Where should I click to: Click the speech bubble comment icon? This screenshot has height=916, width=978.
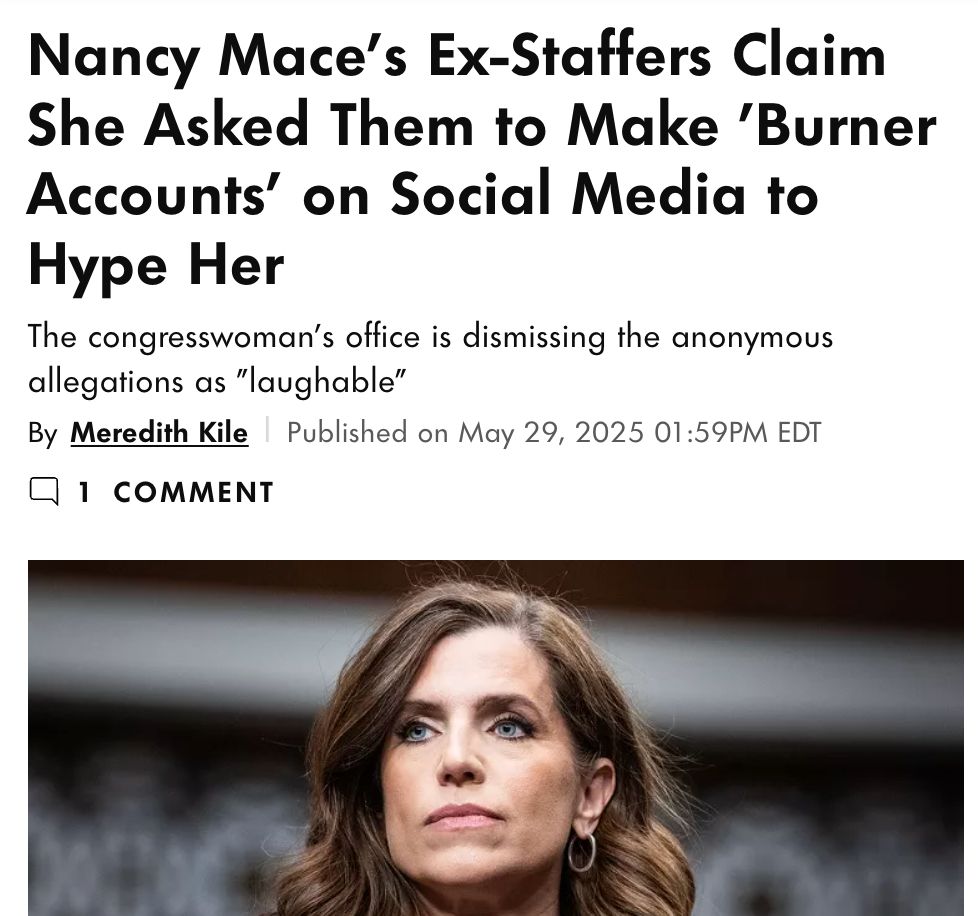44,491
